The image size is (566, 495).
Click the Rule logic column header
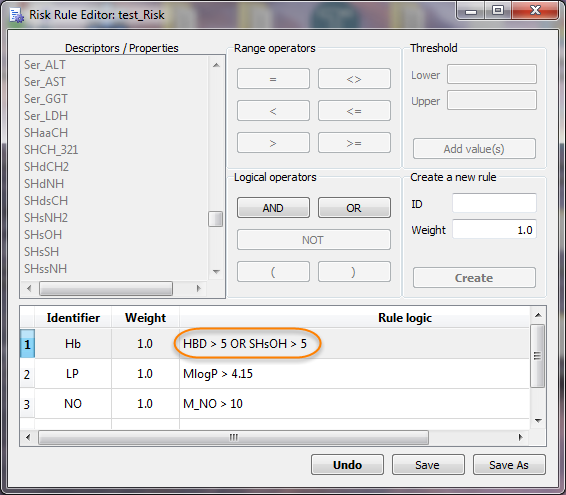pyautogui.click(x=405, y=318)
